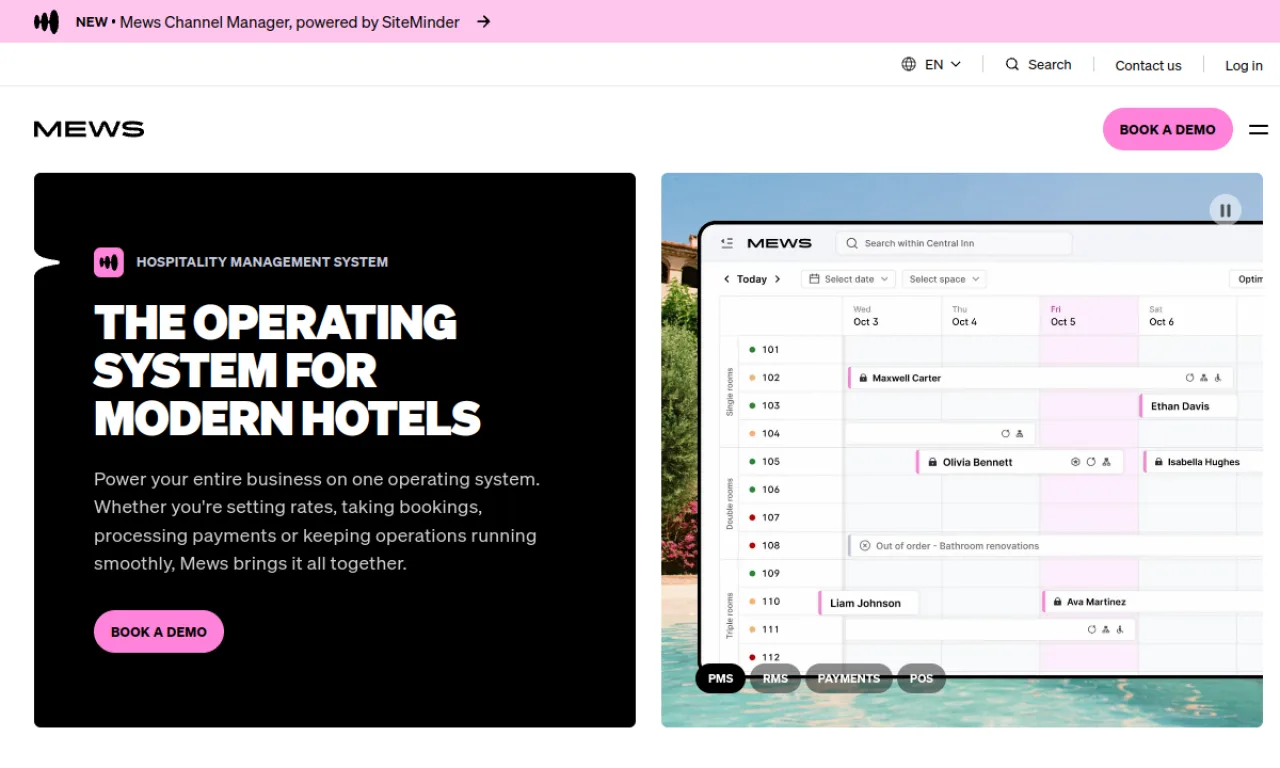Screen dimensions: 1280x768
Task: Click the Search magnifier icon
Action: (x=1012, y=64)
